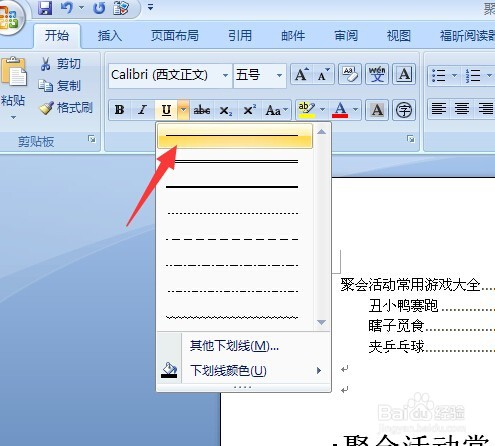Click the Bullets list icon

pos(439,75)
